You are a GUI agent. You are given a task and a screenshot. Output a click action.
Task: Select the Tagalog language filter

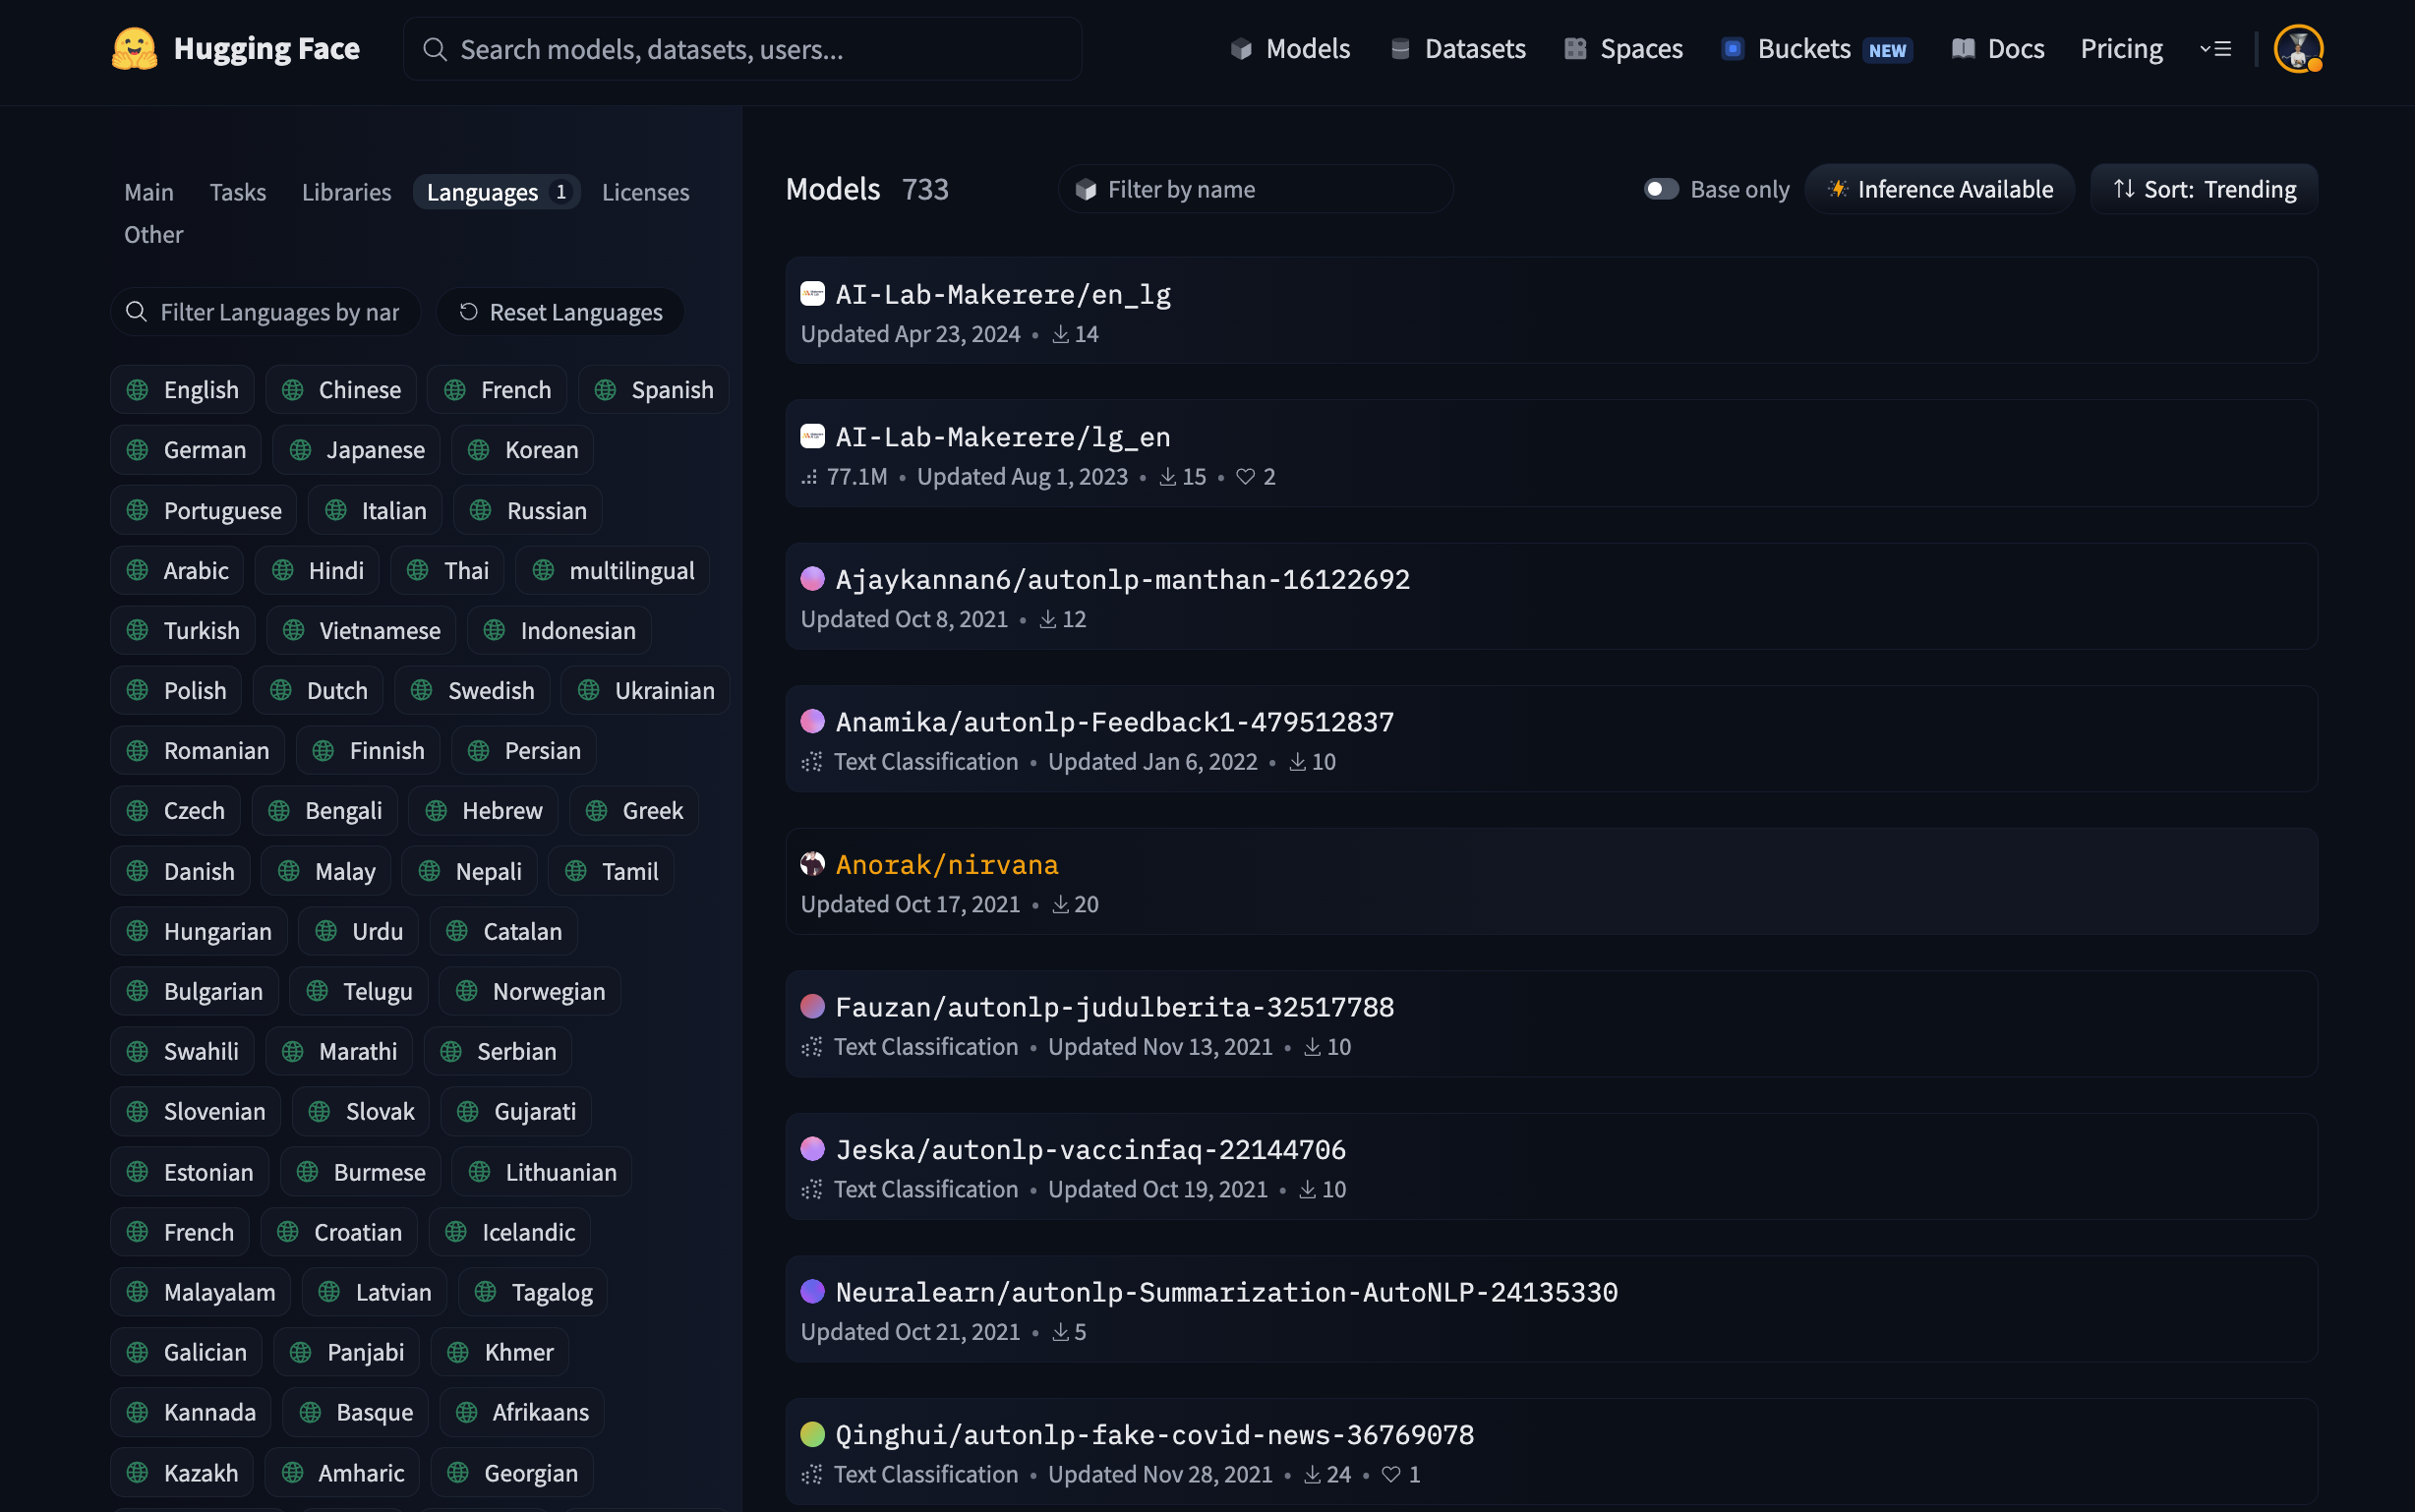(x=533, y=1292)
